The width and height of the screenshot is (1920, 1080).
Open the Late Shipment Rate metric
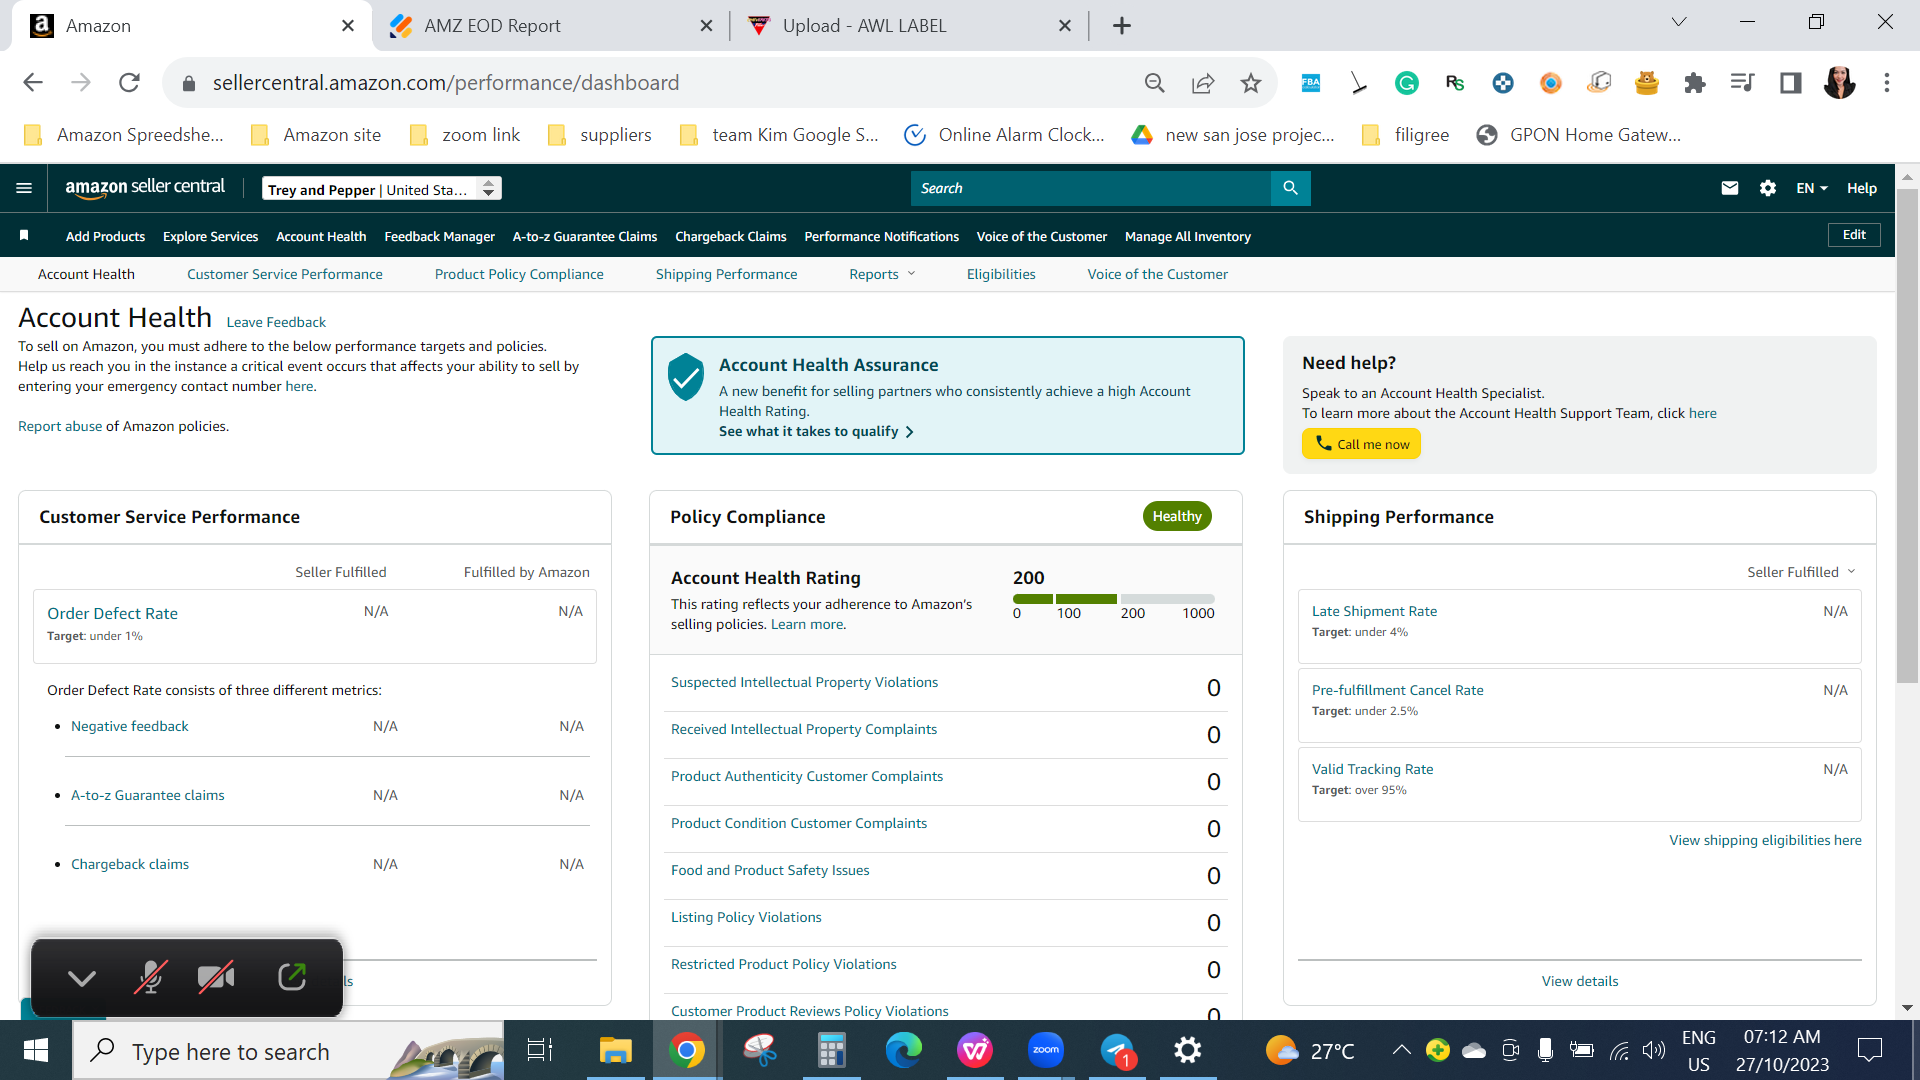tap(1374, 611)
